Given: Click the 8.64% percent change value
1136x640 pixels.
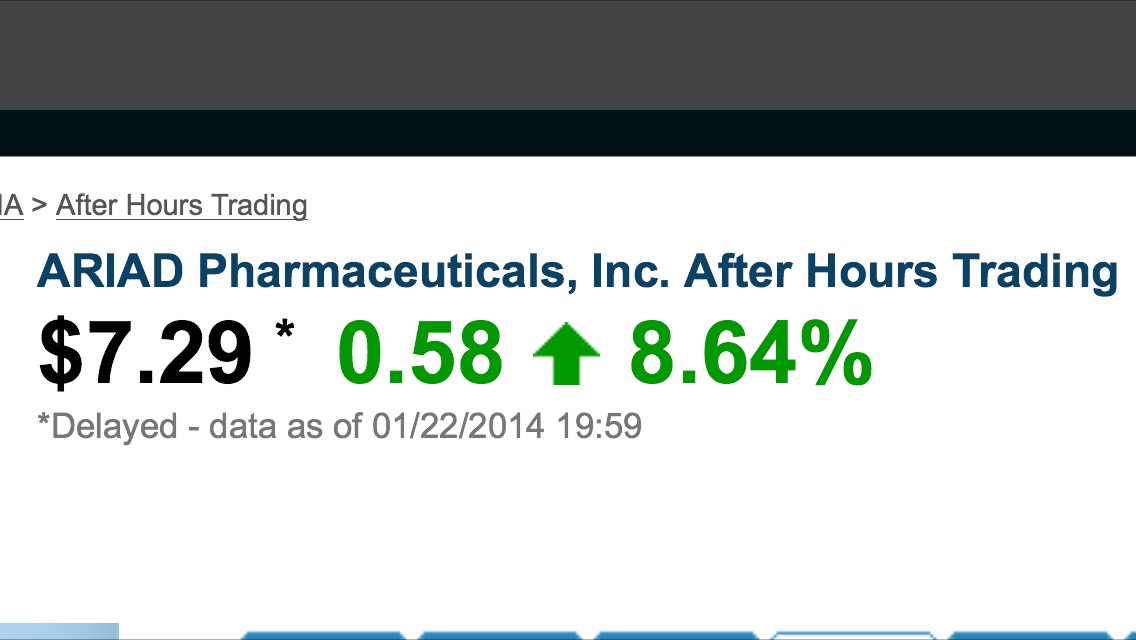Looking at the screenshot, I should (x=750, y=354).
